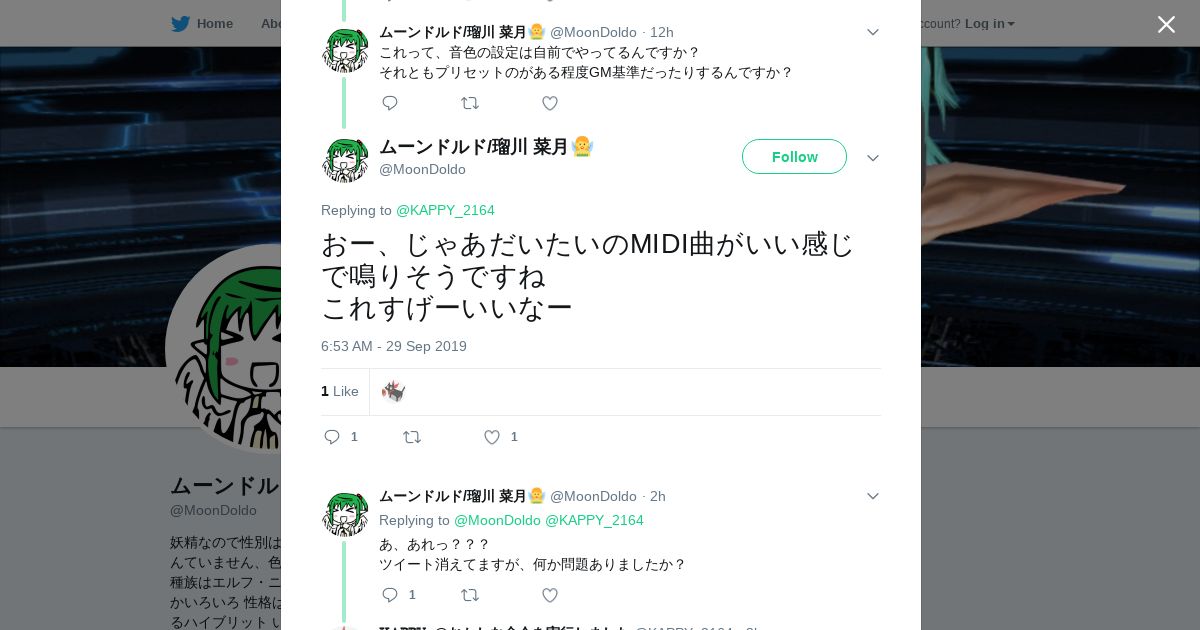Like the ツイート消えてますが tweet
Viewport: 1200px width, 630px height.
point(549,595)
